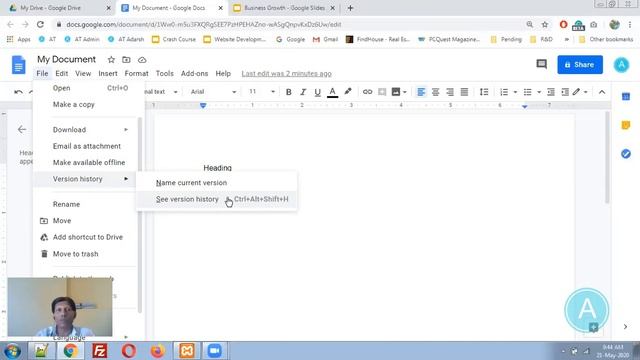Click the numbered list icon

point(504,92)
